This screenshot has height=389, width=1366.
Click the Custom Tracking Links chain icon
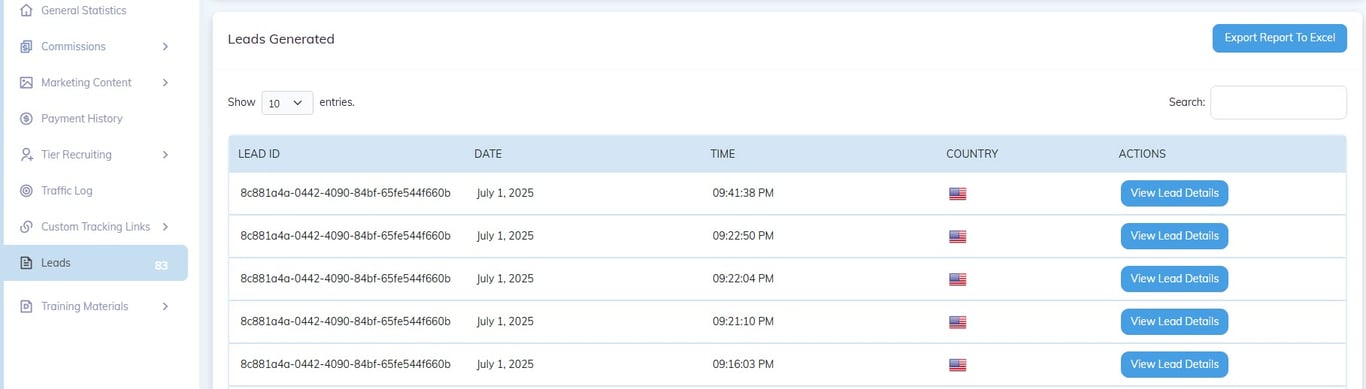pos(26,226)
